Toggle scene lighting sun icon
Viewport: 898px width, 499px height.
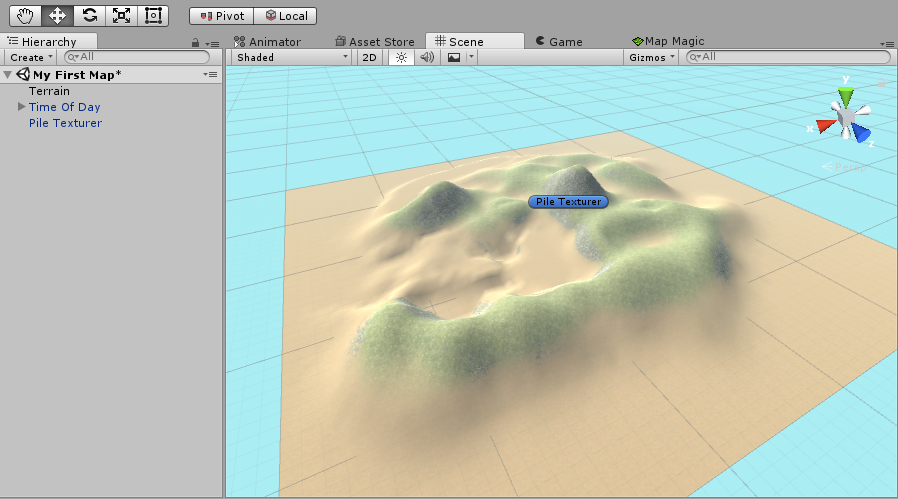pos(401,57)
